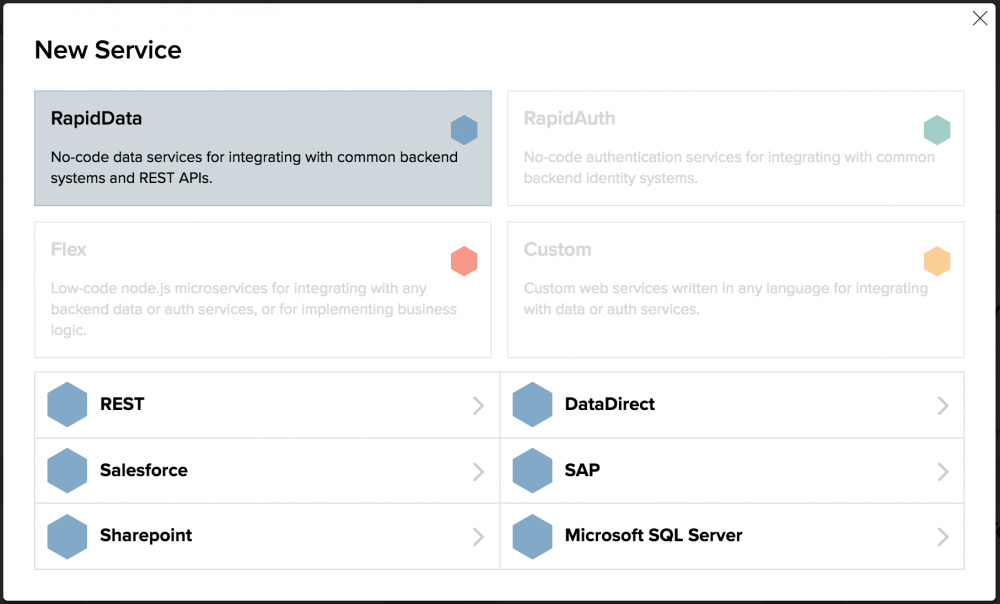Click the blue hexagon icon beside REST
This screenshot has height=604, width=1000.
click(67, 405)
